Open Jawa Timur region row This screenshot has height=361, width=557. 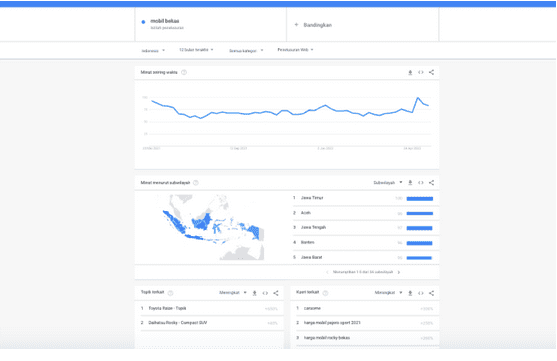[365, 198]
